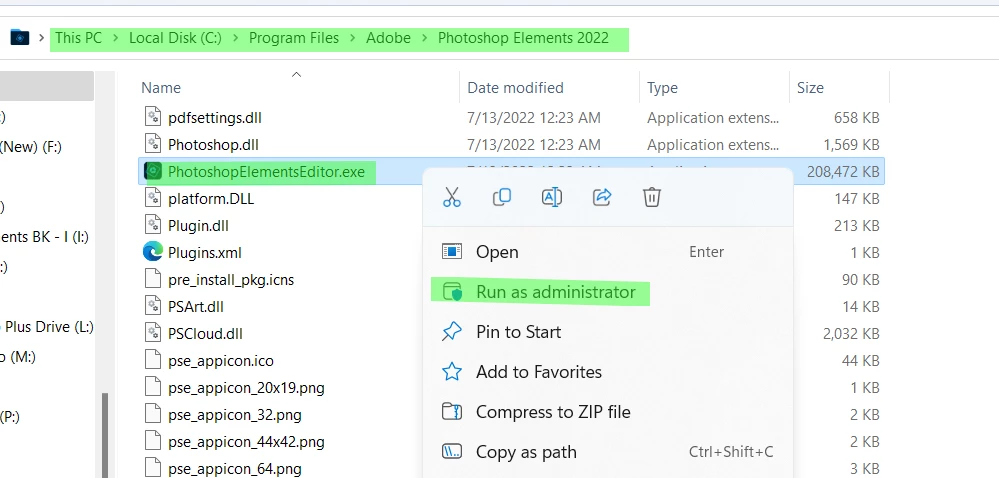Click the Run as administrator shield icon
This screenshot has width=999, height=478.
click(452, 292)
